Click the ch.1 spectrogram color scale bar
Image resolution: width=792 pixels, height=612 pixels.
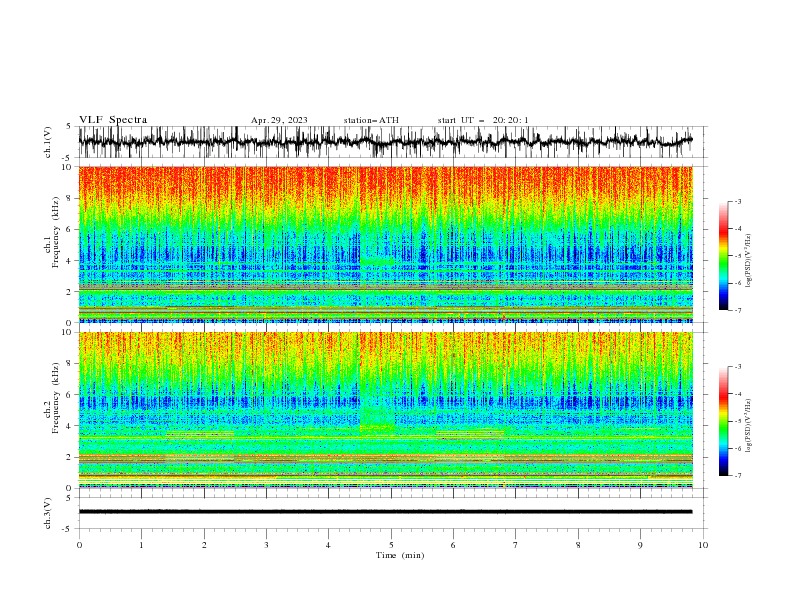[723, 256]
